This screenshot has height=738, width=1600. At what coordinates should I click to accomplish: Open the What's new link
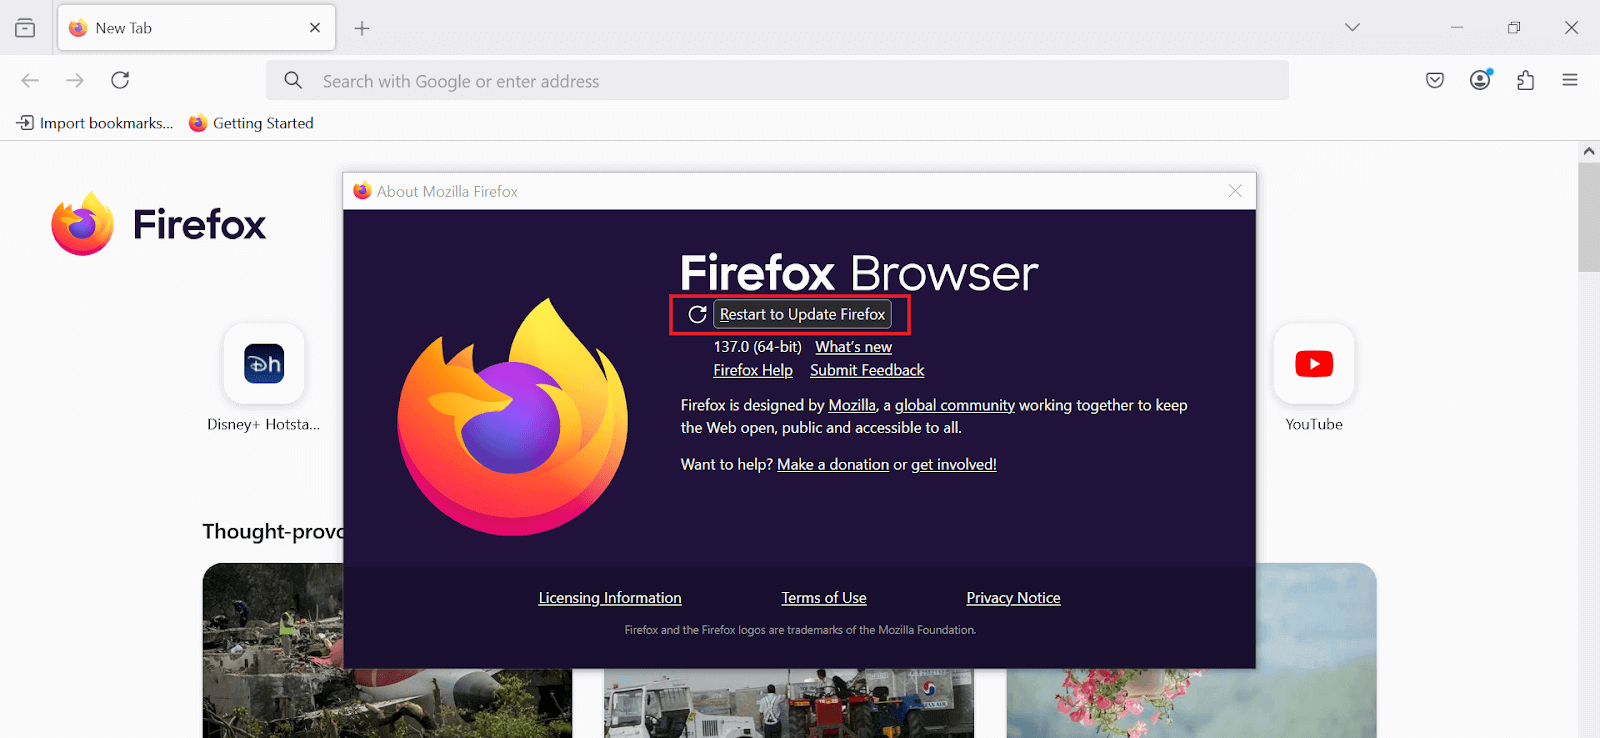tap(853, 347)
